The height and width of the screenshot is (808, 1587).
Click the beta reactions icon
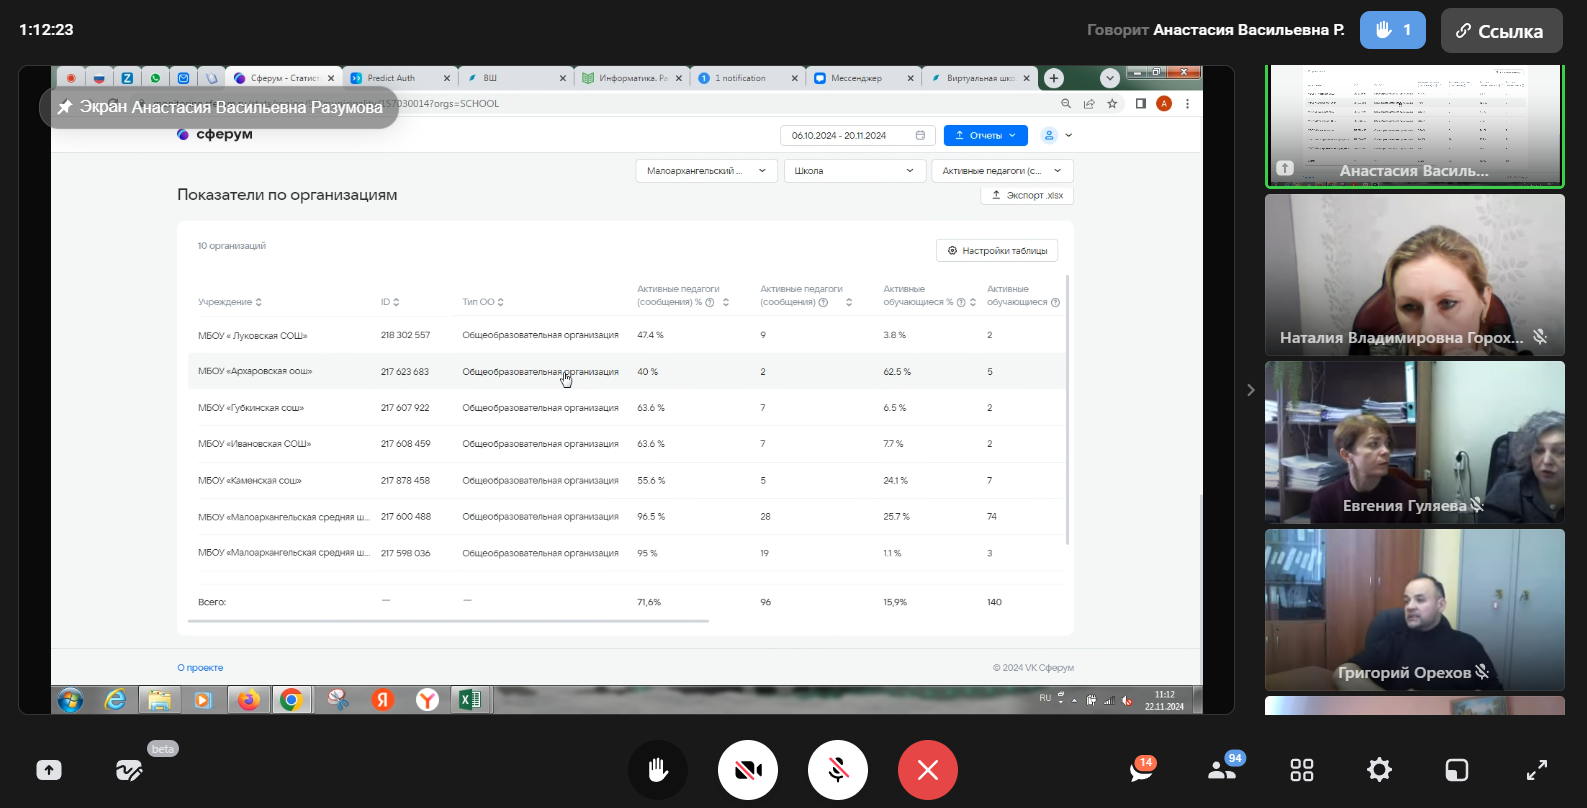pyautogui.click(x=129, y=770)
